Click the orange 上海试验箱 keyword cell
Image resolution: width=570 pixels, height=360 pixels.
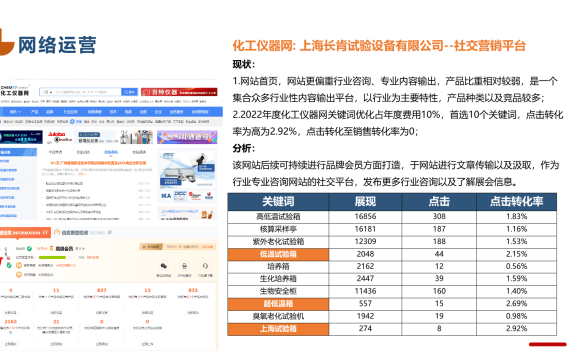[x=278, y=329]
